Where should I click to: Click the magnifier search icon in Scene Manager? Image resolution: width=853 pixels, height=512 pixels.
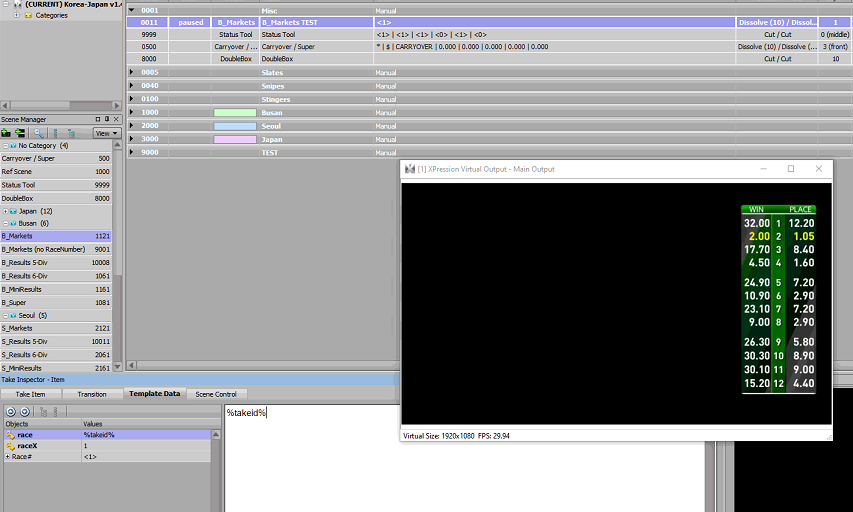pyautogui.click(x=39, y=133)
